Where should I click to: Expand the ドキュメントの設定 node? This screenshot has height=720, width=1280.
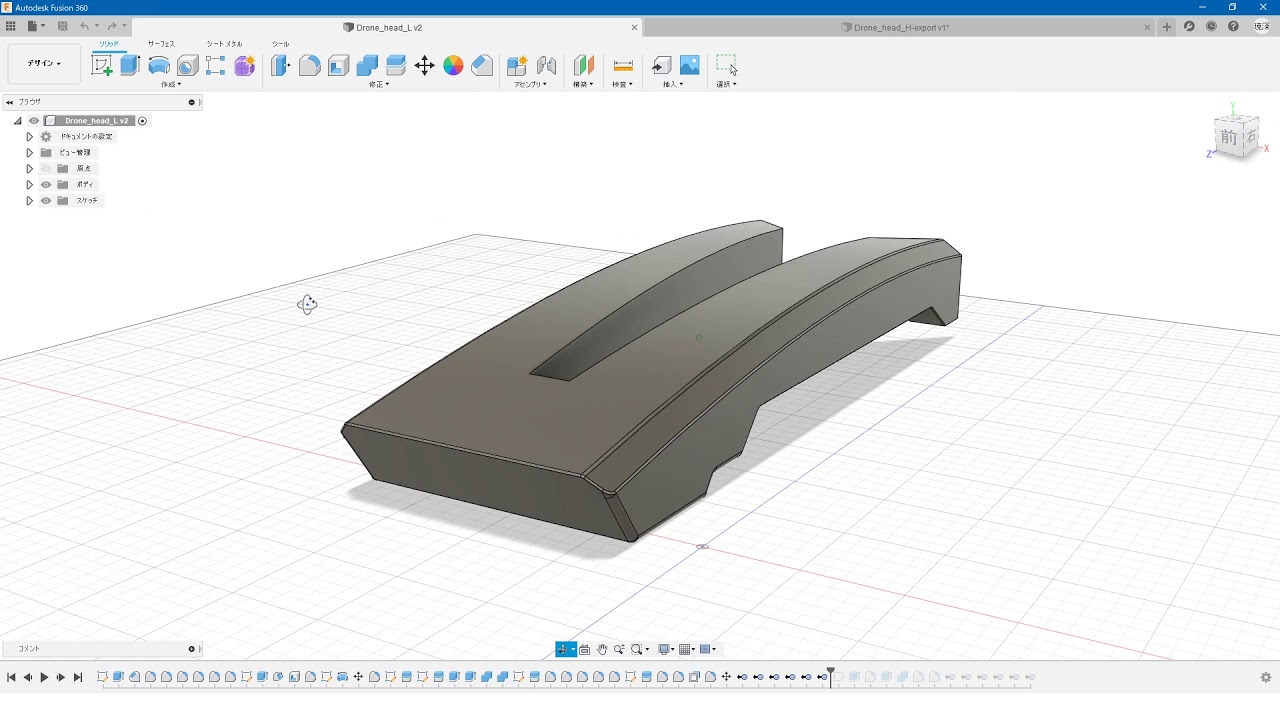click(30, 137)
